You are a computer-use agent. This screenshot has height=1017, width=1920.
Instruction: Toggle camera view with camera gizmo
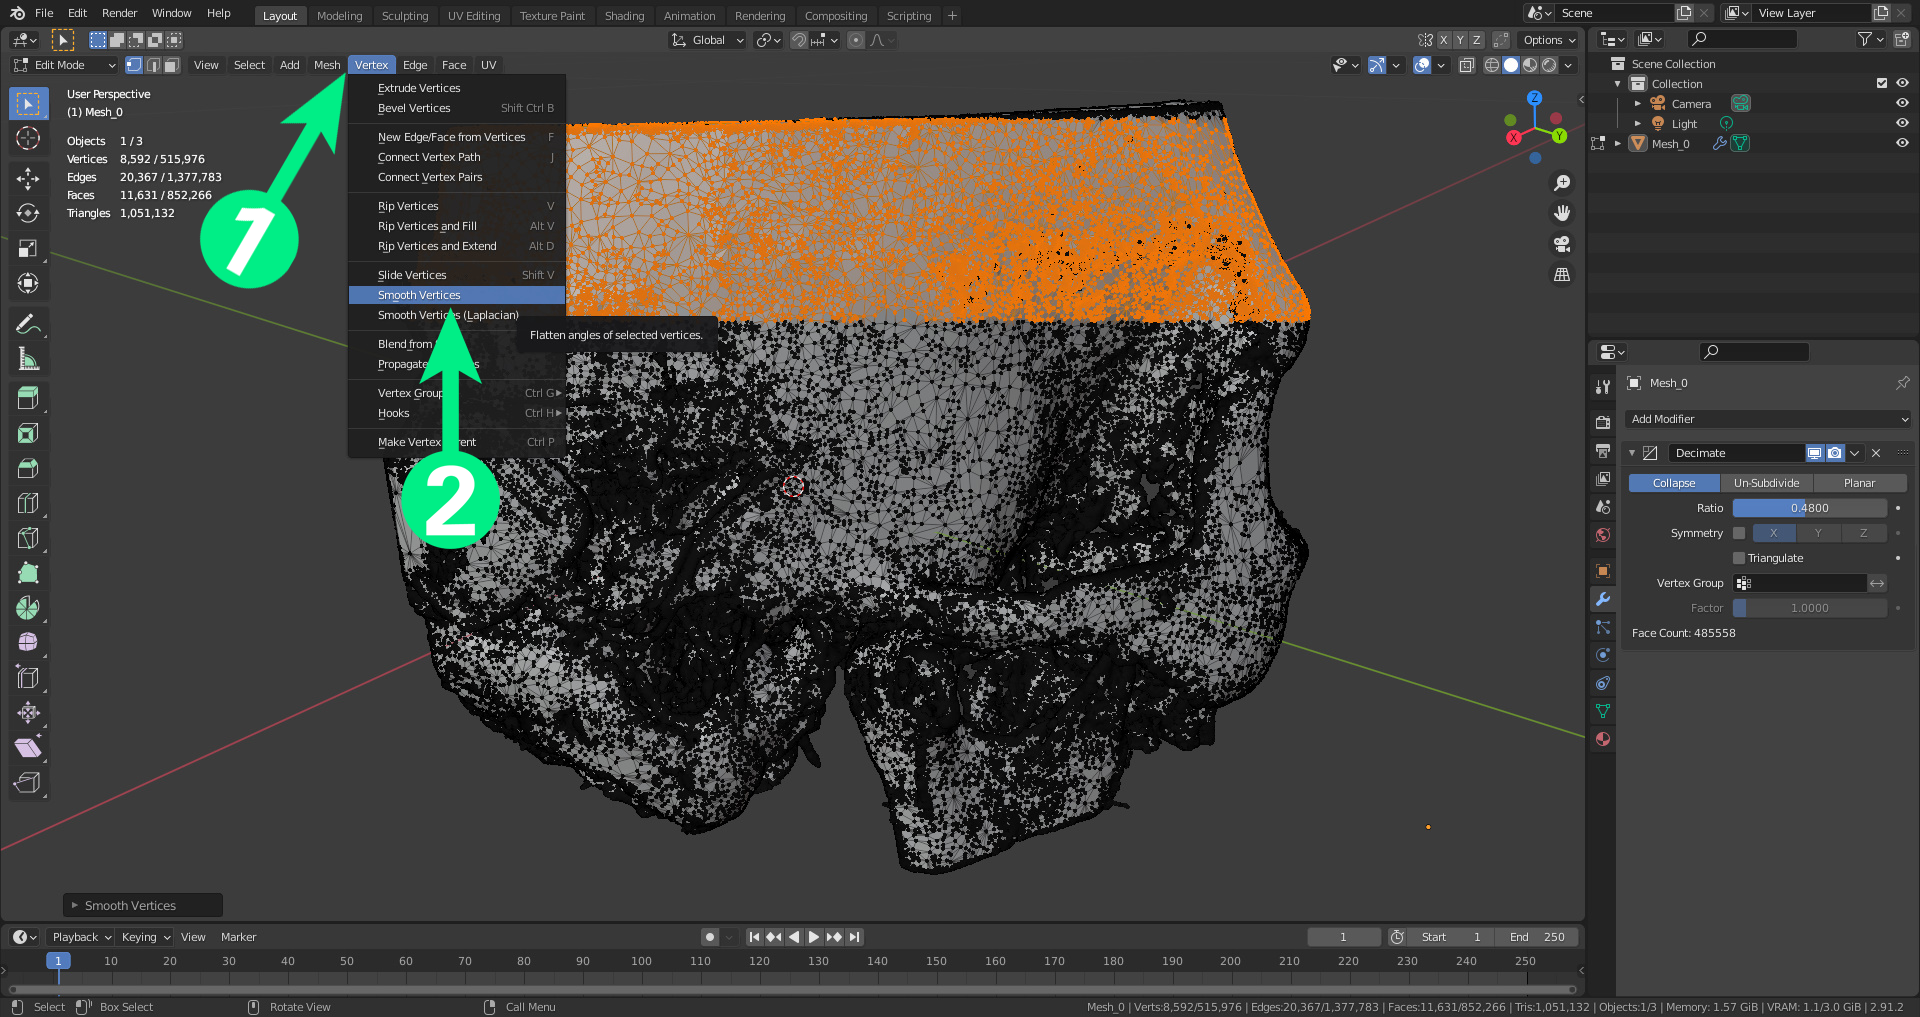click(1561, 244)
